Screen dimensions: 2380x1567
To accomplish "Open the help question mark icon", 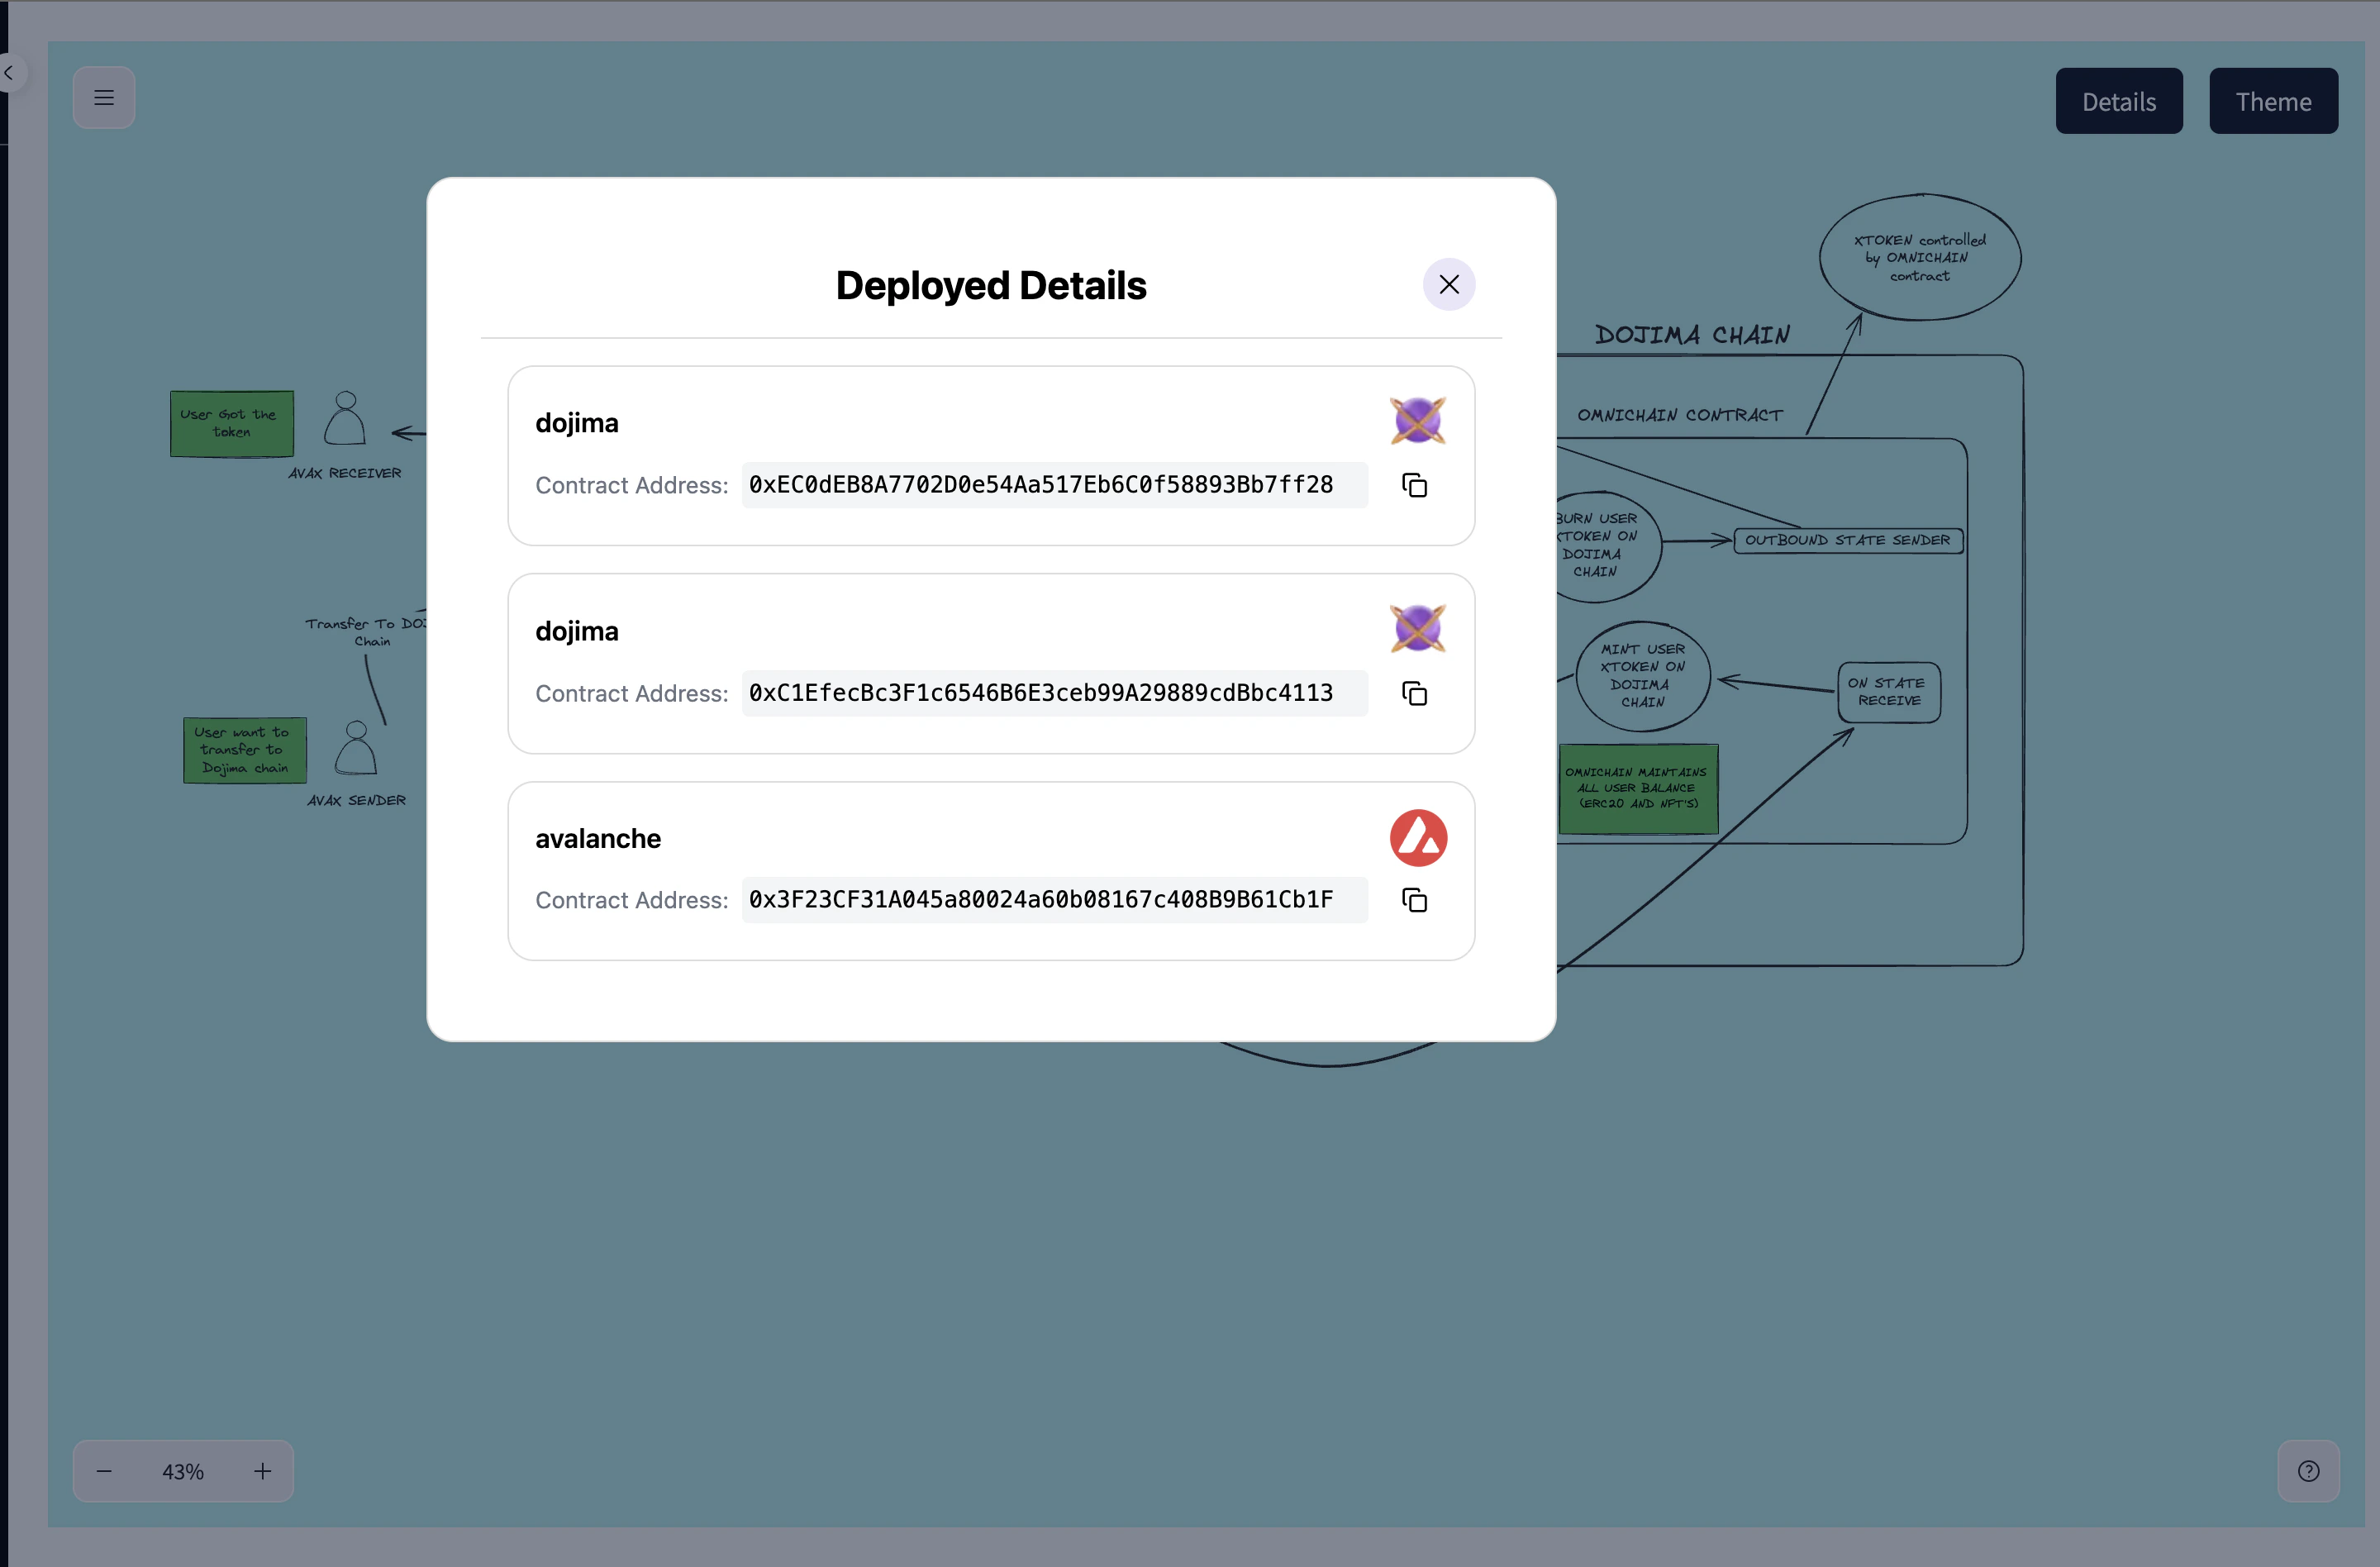I will [2308, 1470].
